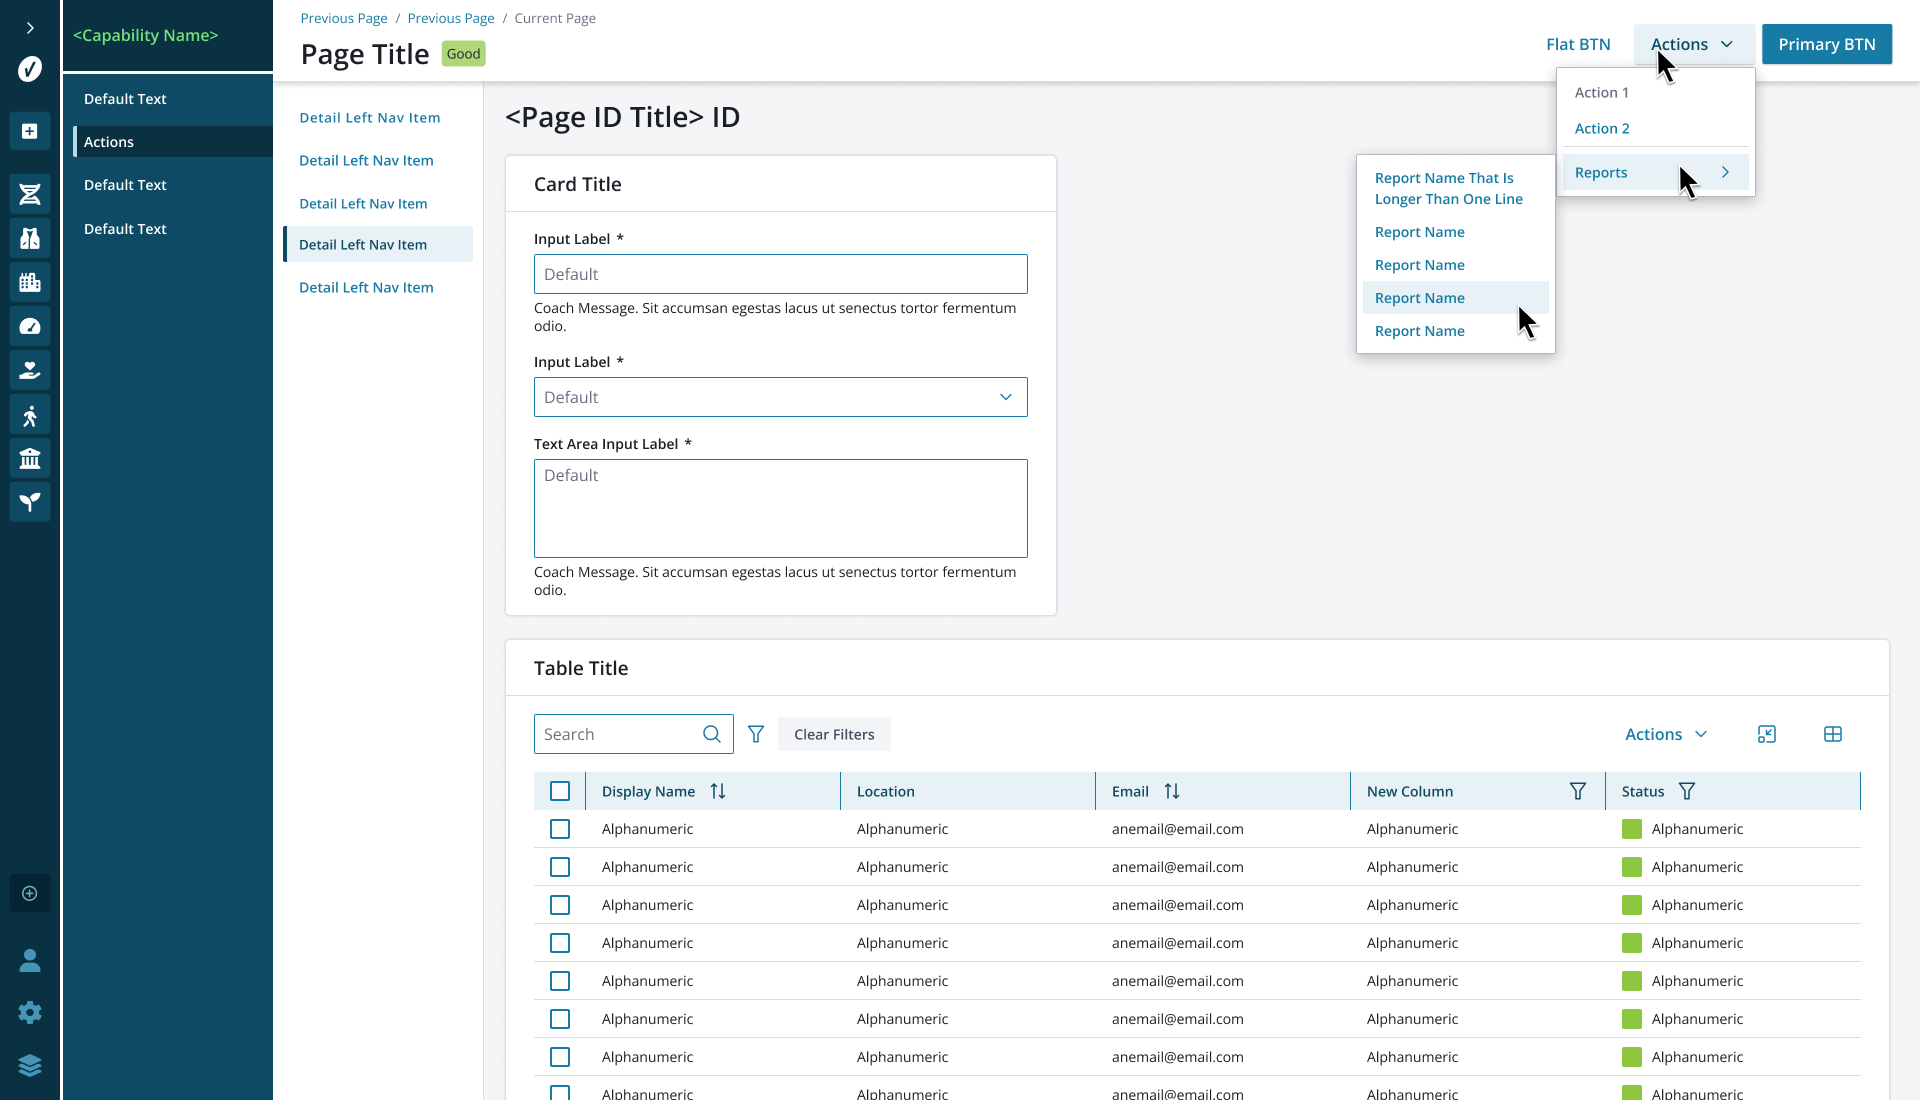The width and height of the screenshot is (1920, 1100).
Task: Check the fourth table row checkbox
Action: (560, 943)
